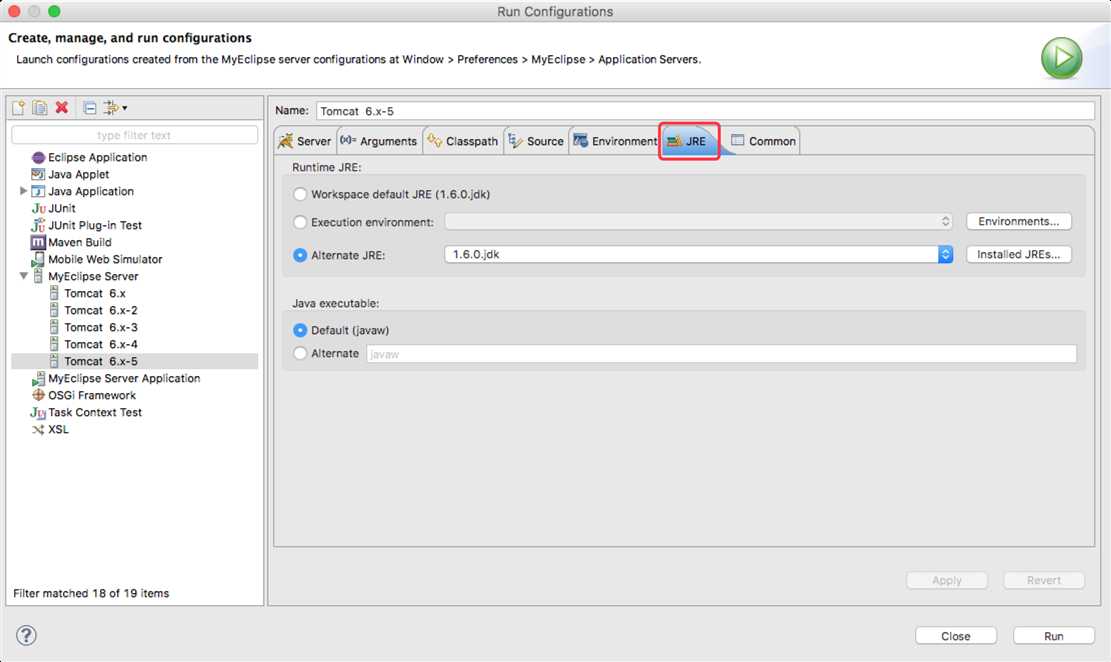
Task: Select the XSL configuration icon
Action: (38, 430)
